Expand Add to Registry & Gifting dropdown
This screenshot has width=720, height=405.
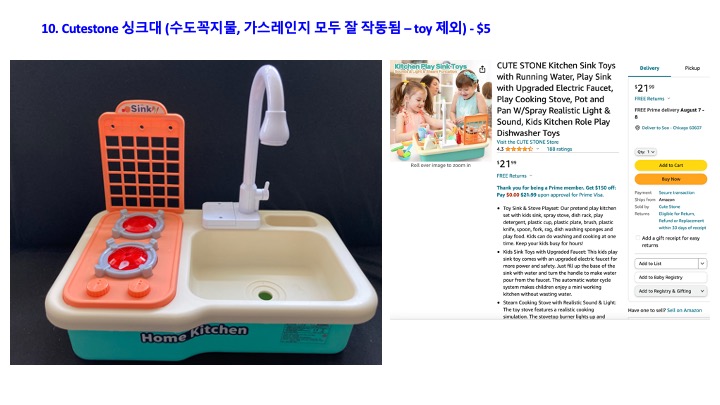coord(670,291)
